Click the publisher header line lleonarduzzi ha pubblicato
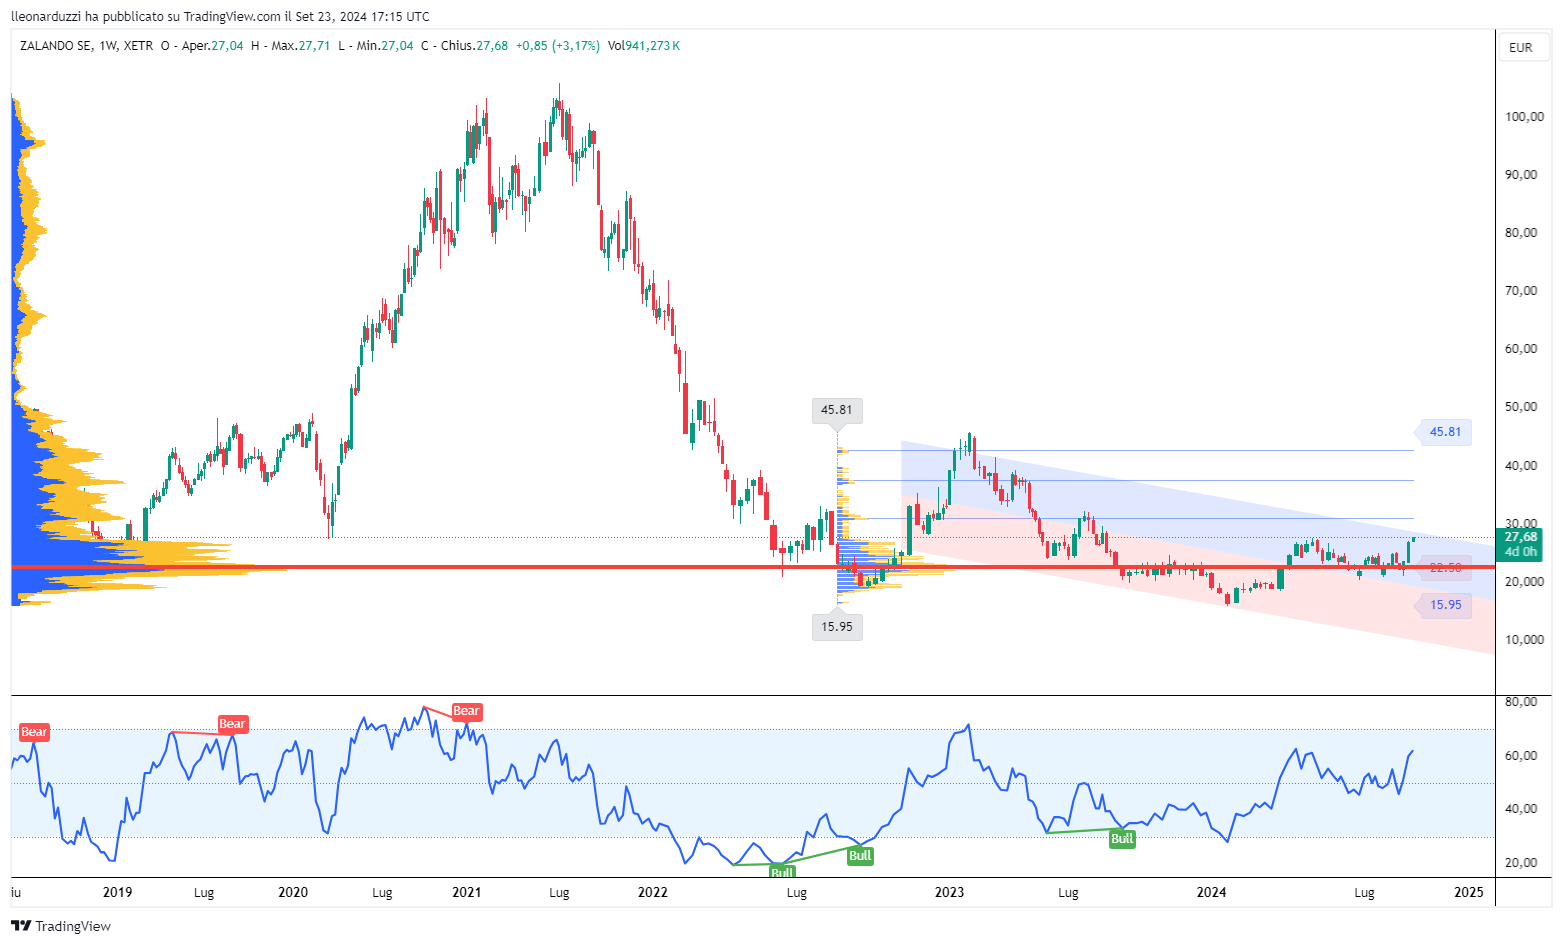 tap(220, 16)
